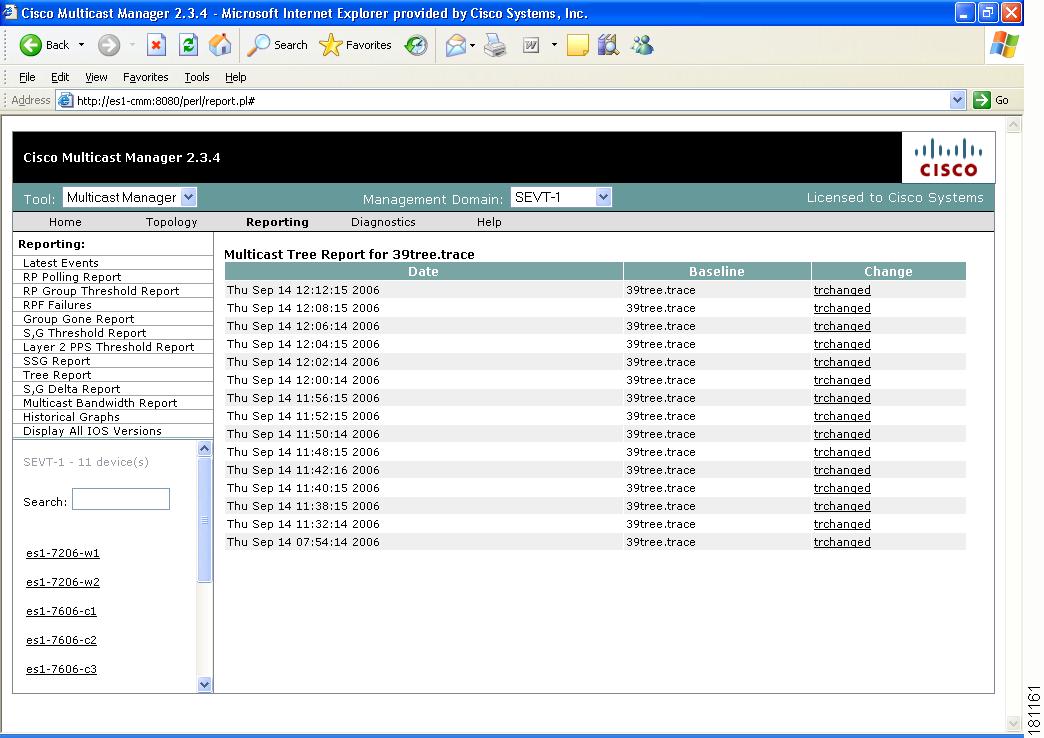Click trchanged for 12:12:15 entry
This screenshot has width=1044, height=738.
pyautogui.click(x=842, y=290)
